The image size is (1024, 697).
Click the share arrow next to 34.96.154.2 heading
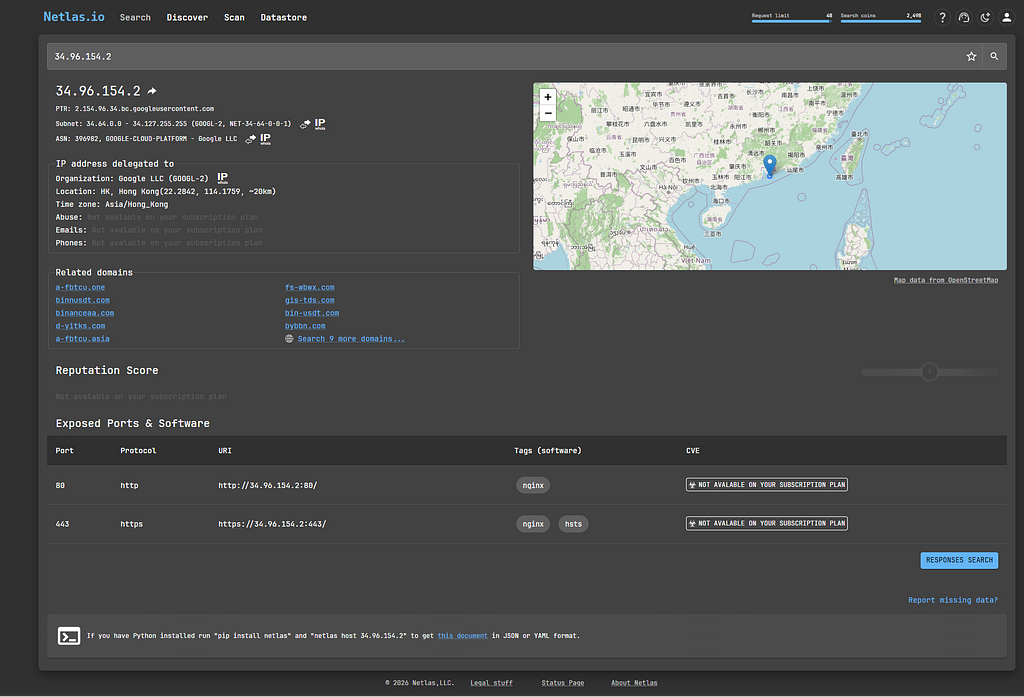coord(152,91)
